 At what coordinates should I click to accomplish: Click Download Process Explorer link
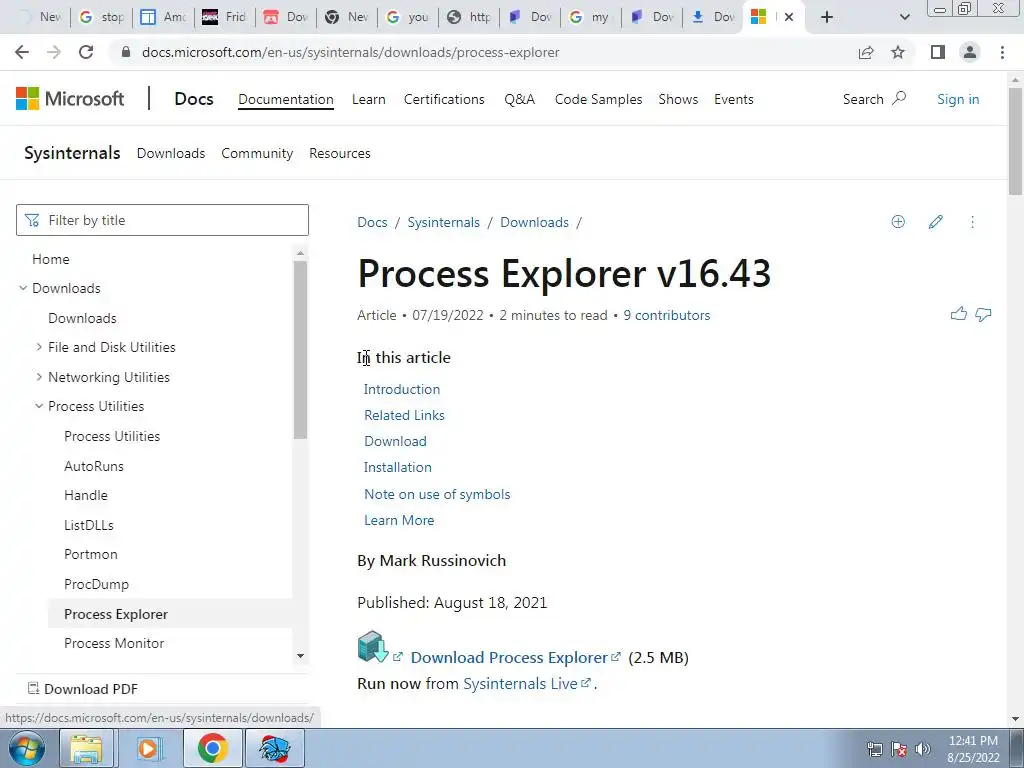[509, 657]
